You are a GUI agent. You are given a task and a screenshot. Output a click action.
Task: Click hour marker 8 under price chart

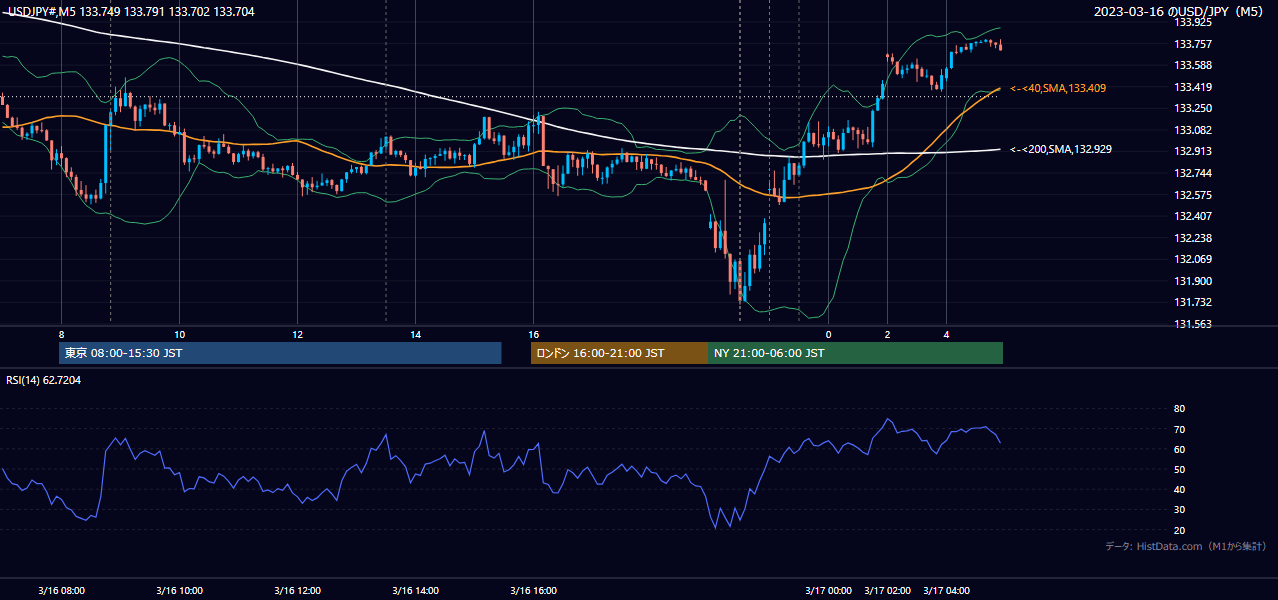[61, 334]
